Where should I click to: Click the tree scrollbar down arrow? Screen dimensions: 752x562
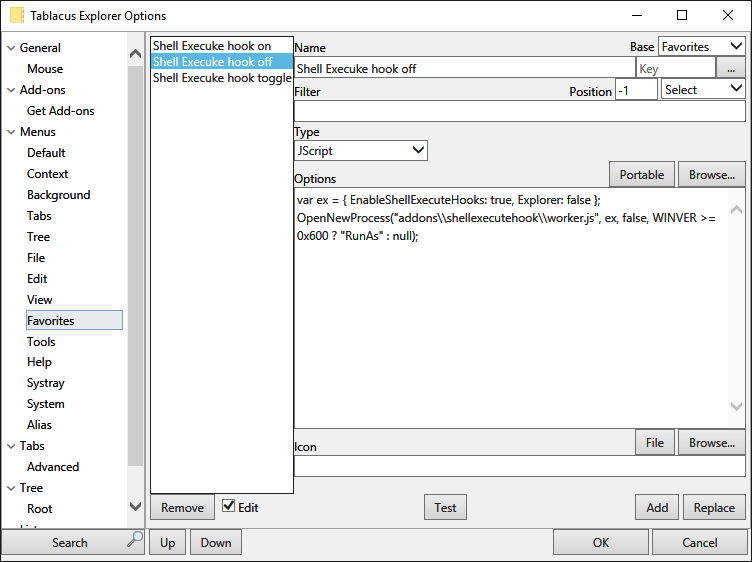coord(136,506)
